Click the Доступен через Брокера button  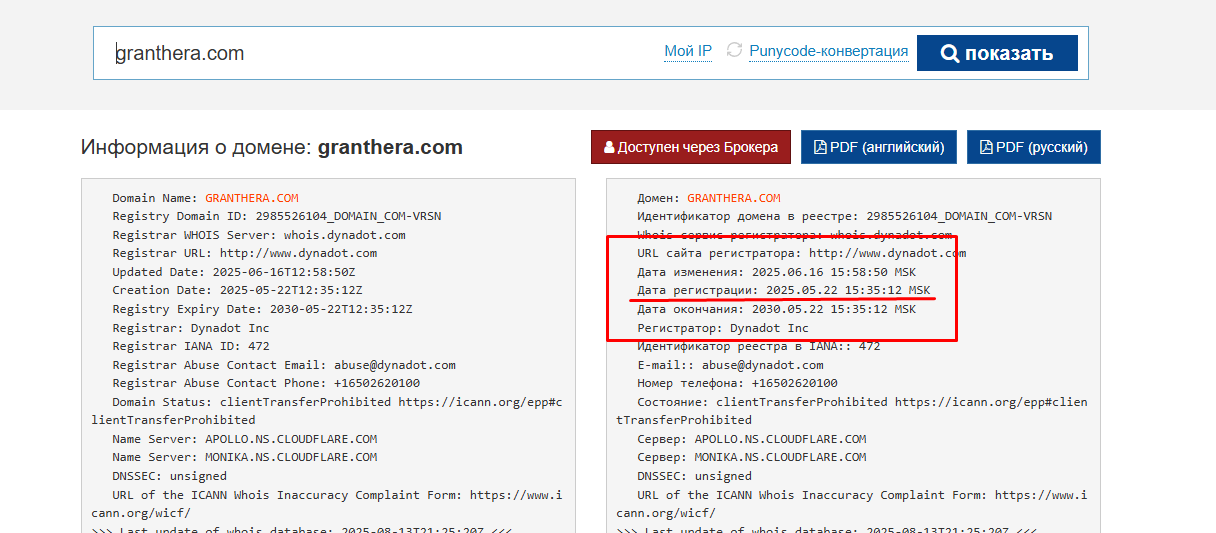pyautogui.click(x=691, y=147)
